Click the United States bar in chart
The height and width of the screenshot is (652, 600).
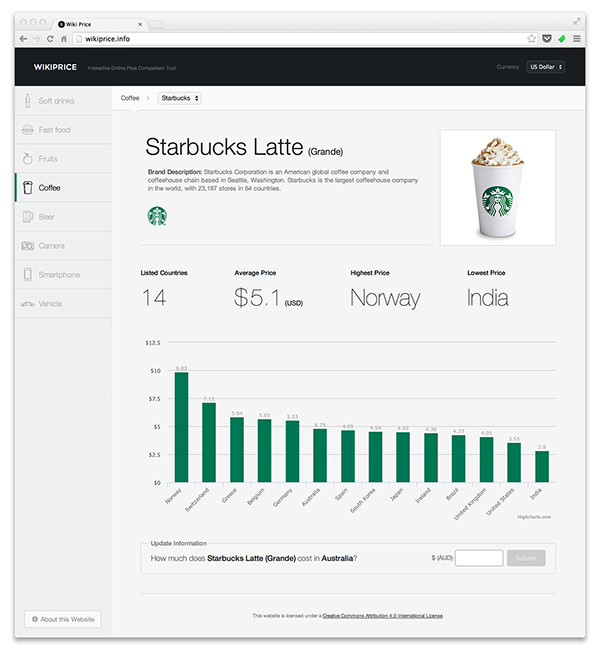tap(514, 462)
